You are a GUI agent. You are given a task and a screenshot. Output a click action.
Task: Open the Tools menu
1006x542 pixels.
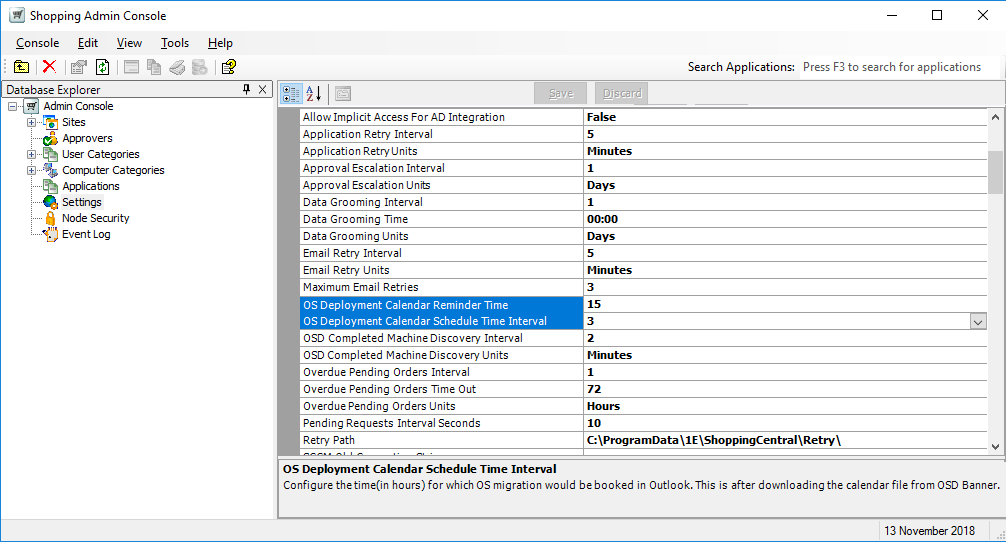[x=175, y=43]
